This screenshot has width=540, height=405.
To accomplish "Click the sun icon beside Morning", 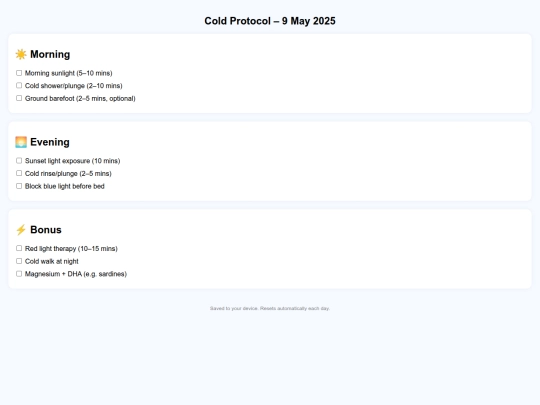I will point(21,54).
